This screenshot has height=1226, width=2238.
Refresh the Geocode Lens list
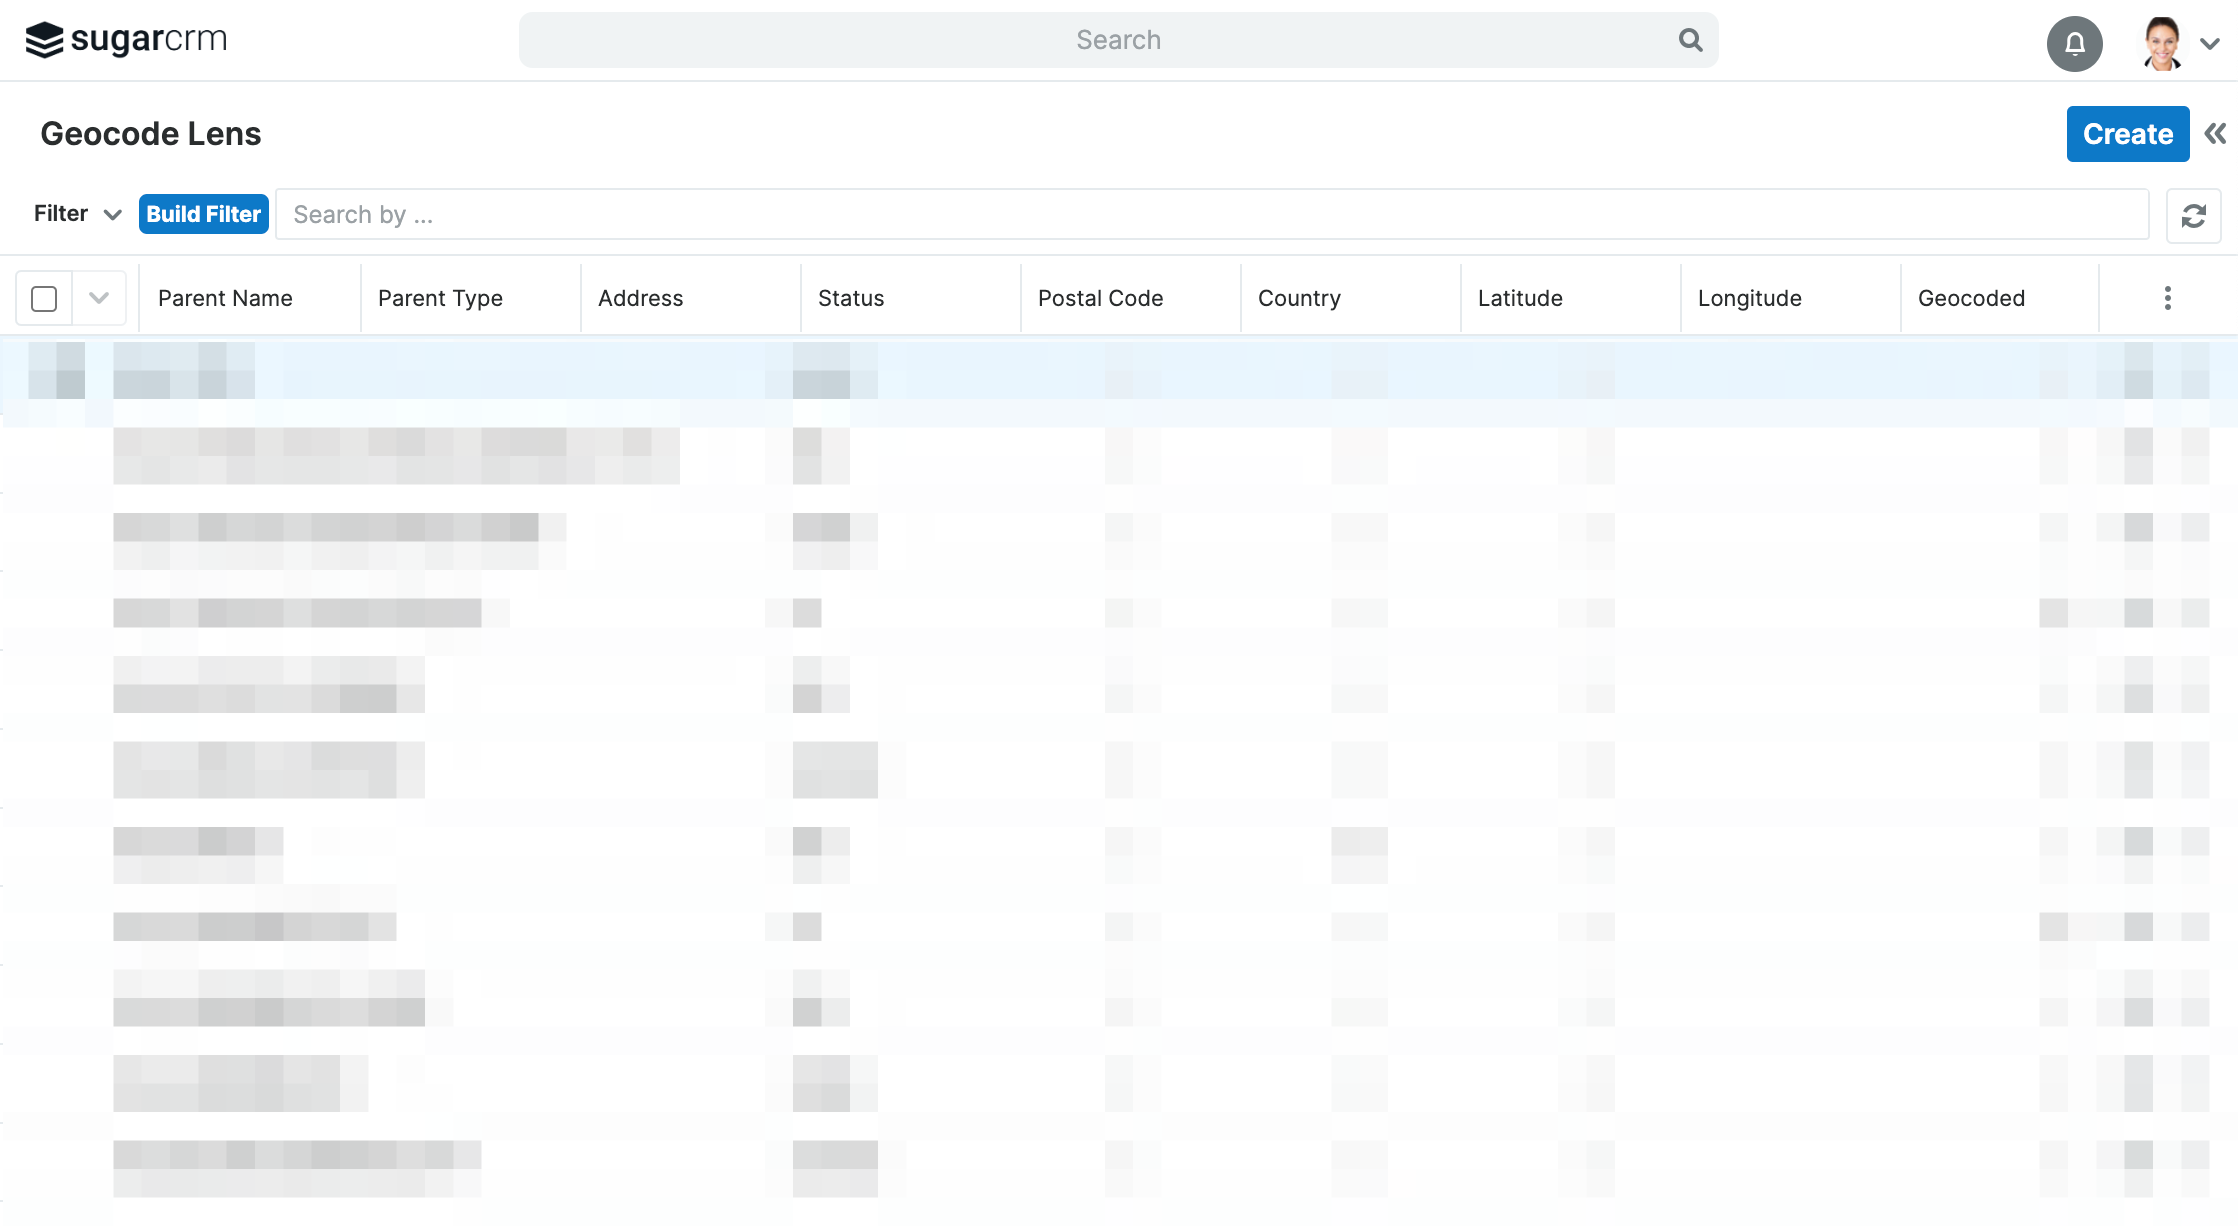tap(2193, 216)
